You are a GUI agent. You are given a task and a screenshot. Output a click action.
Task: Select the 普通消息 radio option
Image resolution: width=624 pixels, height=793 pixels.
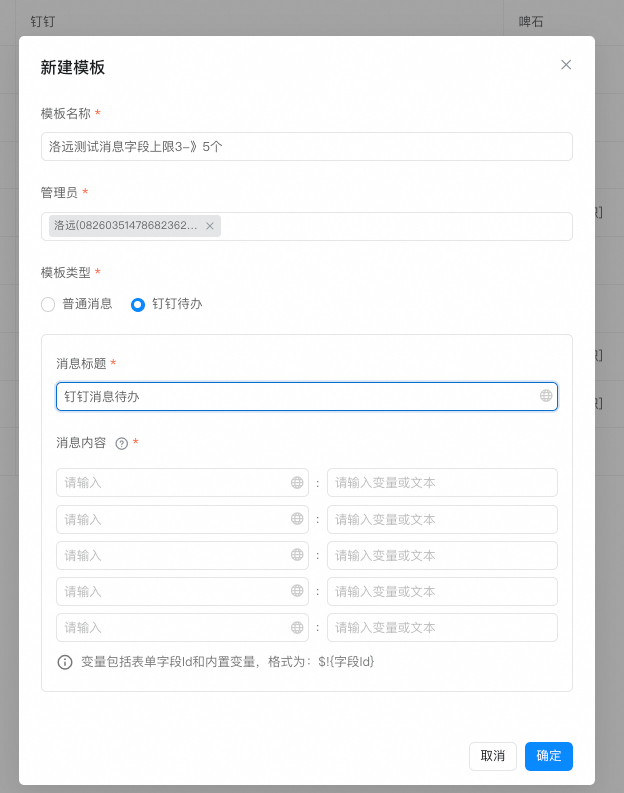click(x=48, y=304)
